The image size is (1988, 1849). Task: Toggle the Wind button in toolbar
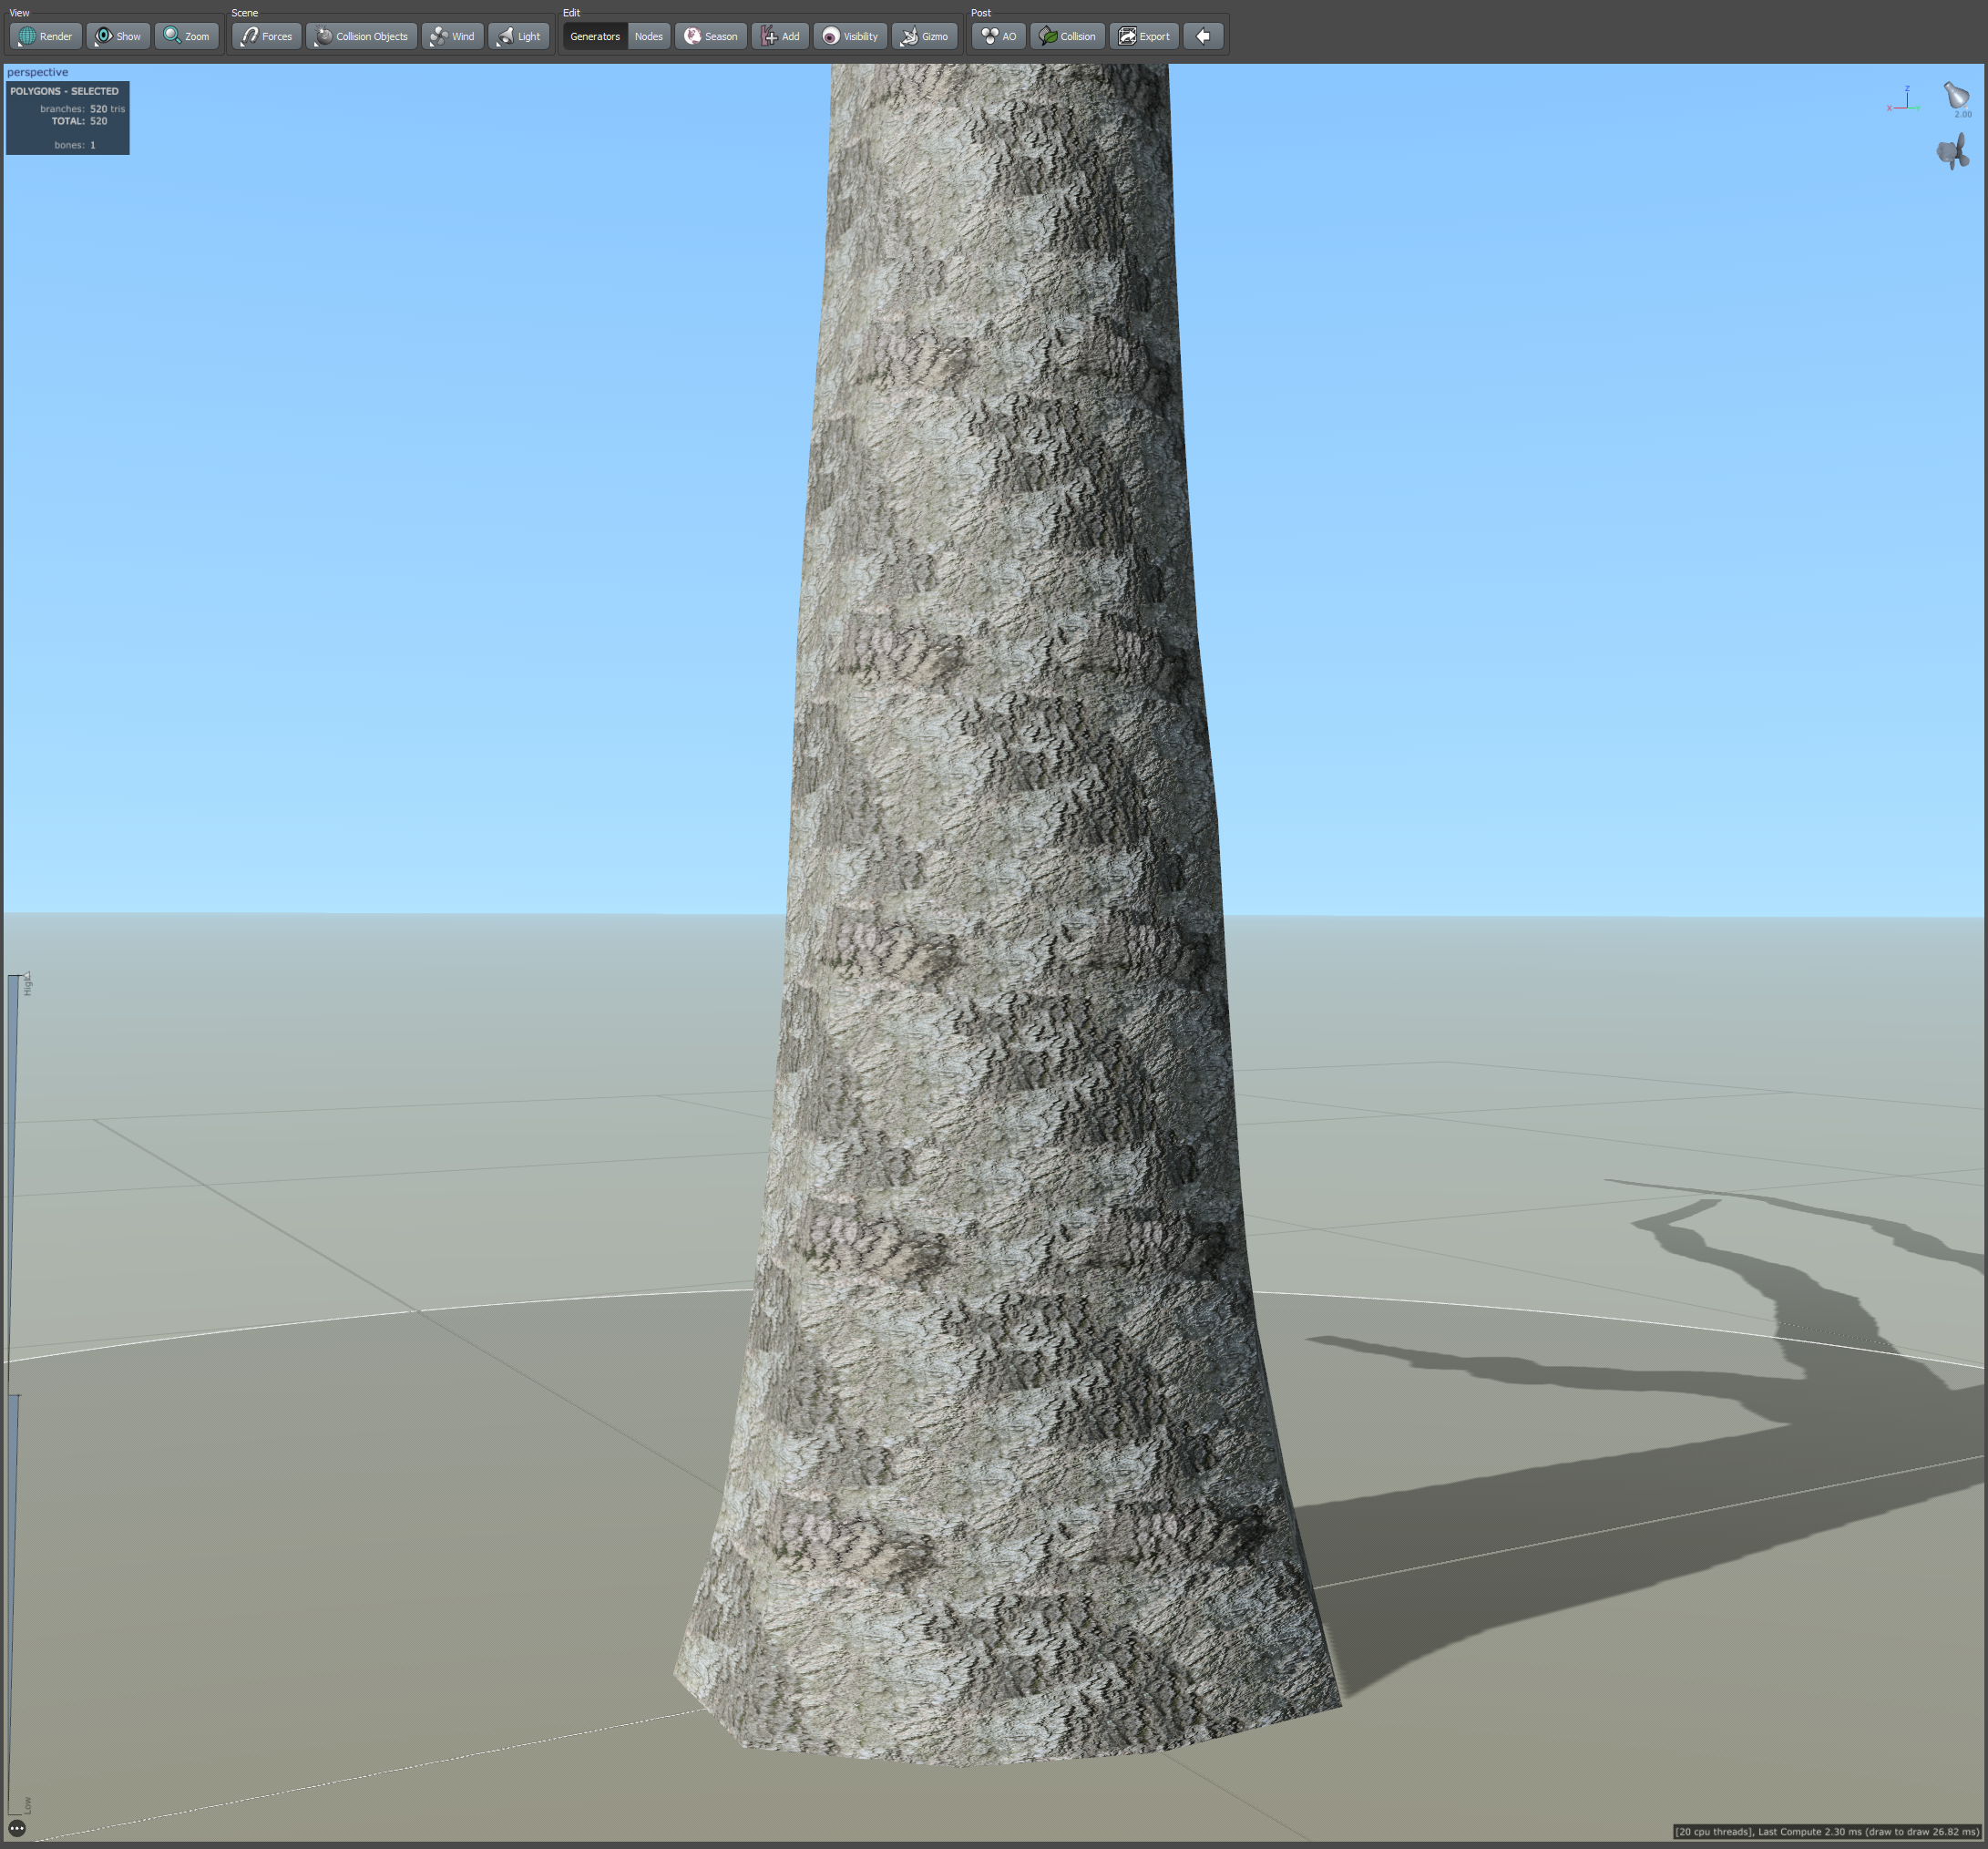coord(452,36)
